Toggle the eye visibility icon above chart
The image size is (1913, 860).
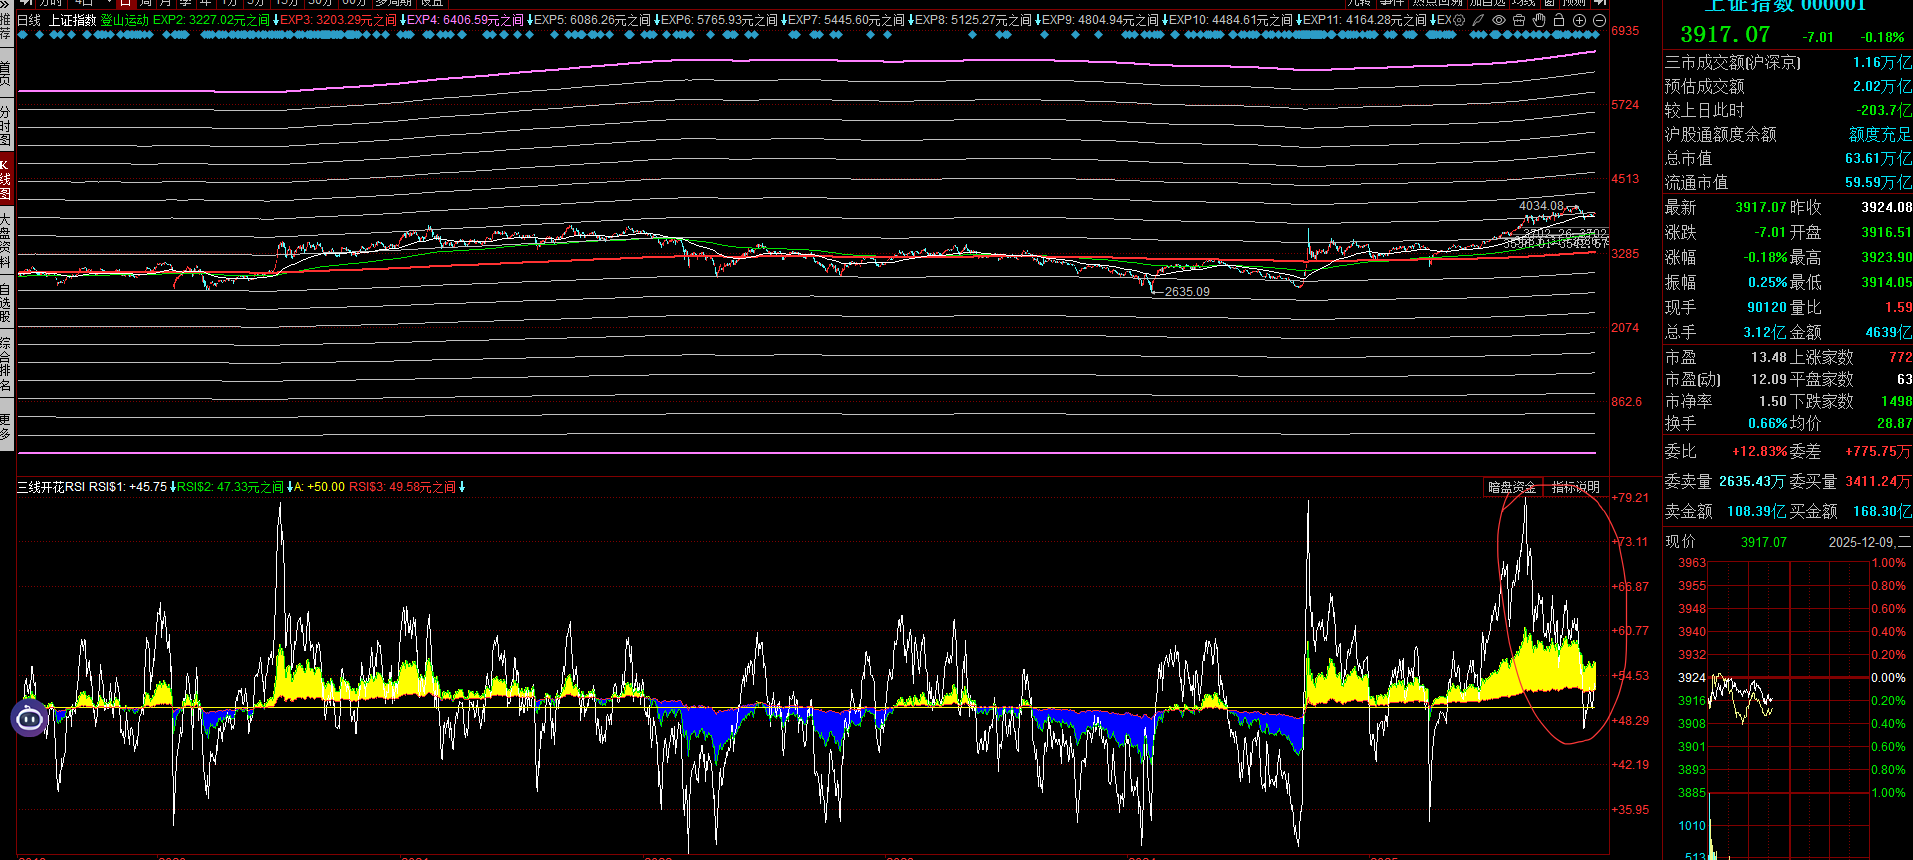1498,20
